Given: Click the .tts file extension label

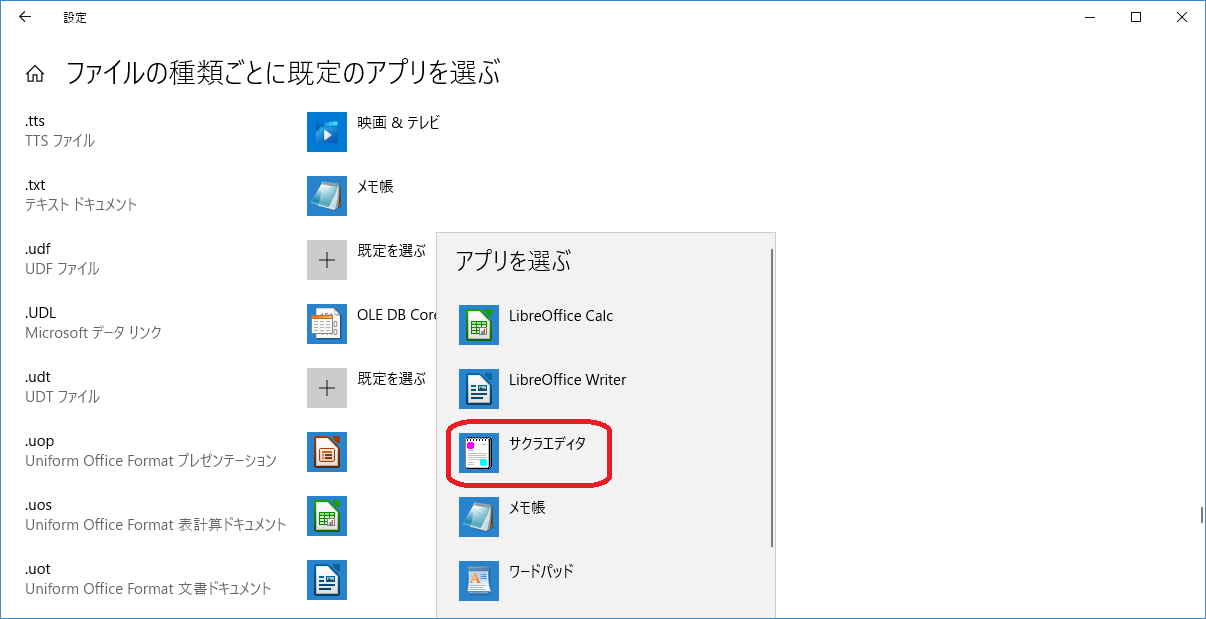Looking at the screenshot, I should tap(36, 122).
